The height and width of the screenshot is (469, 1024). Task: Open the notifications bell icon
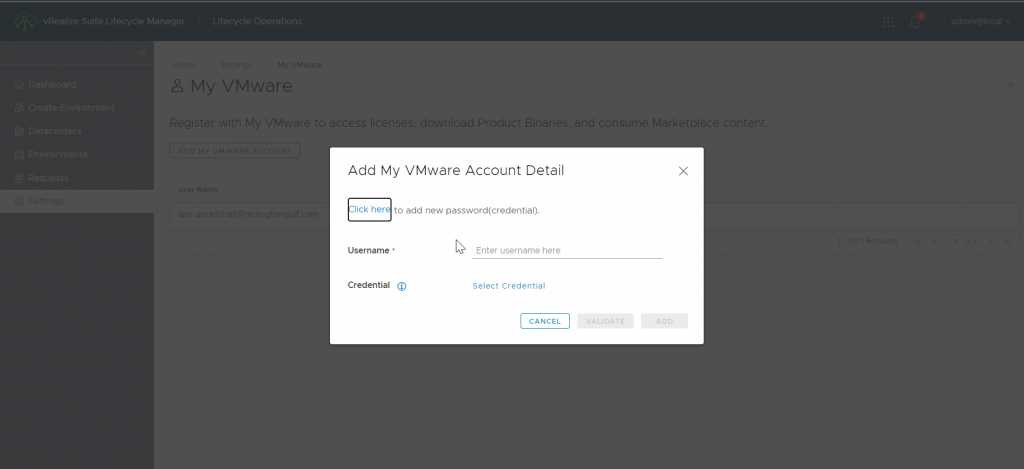coord(916,22)
